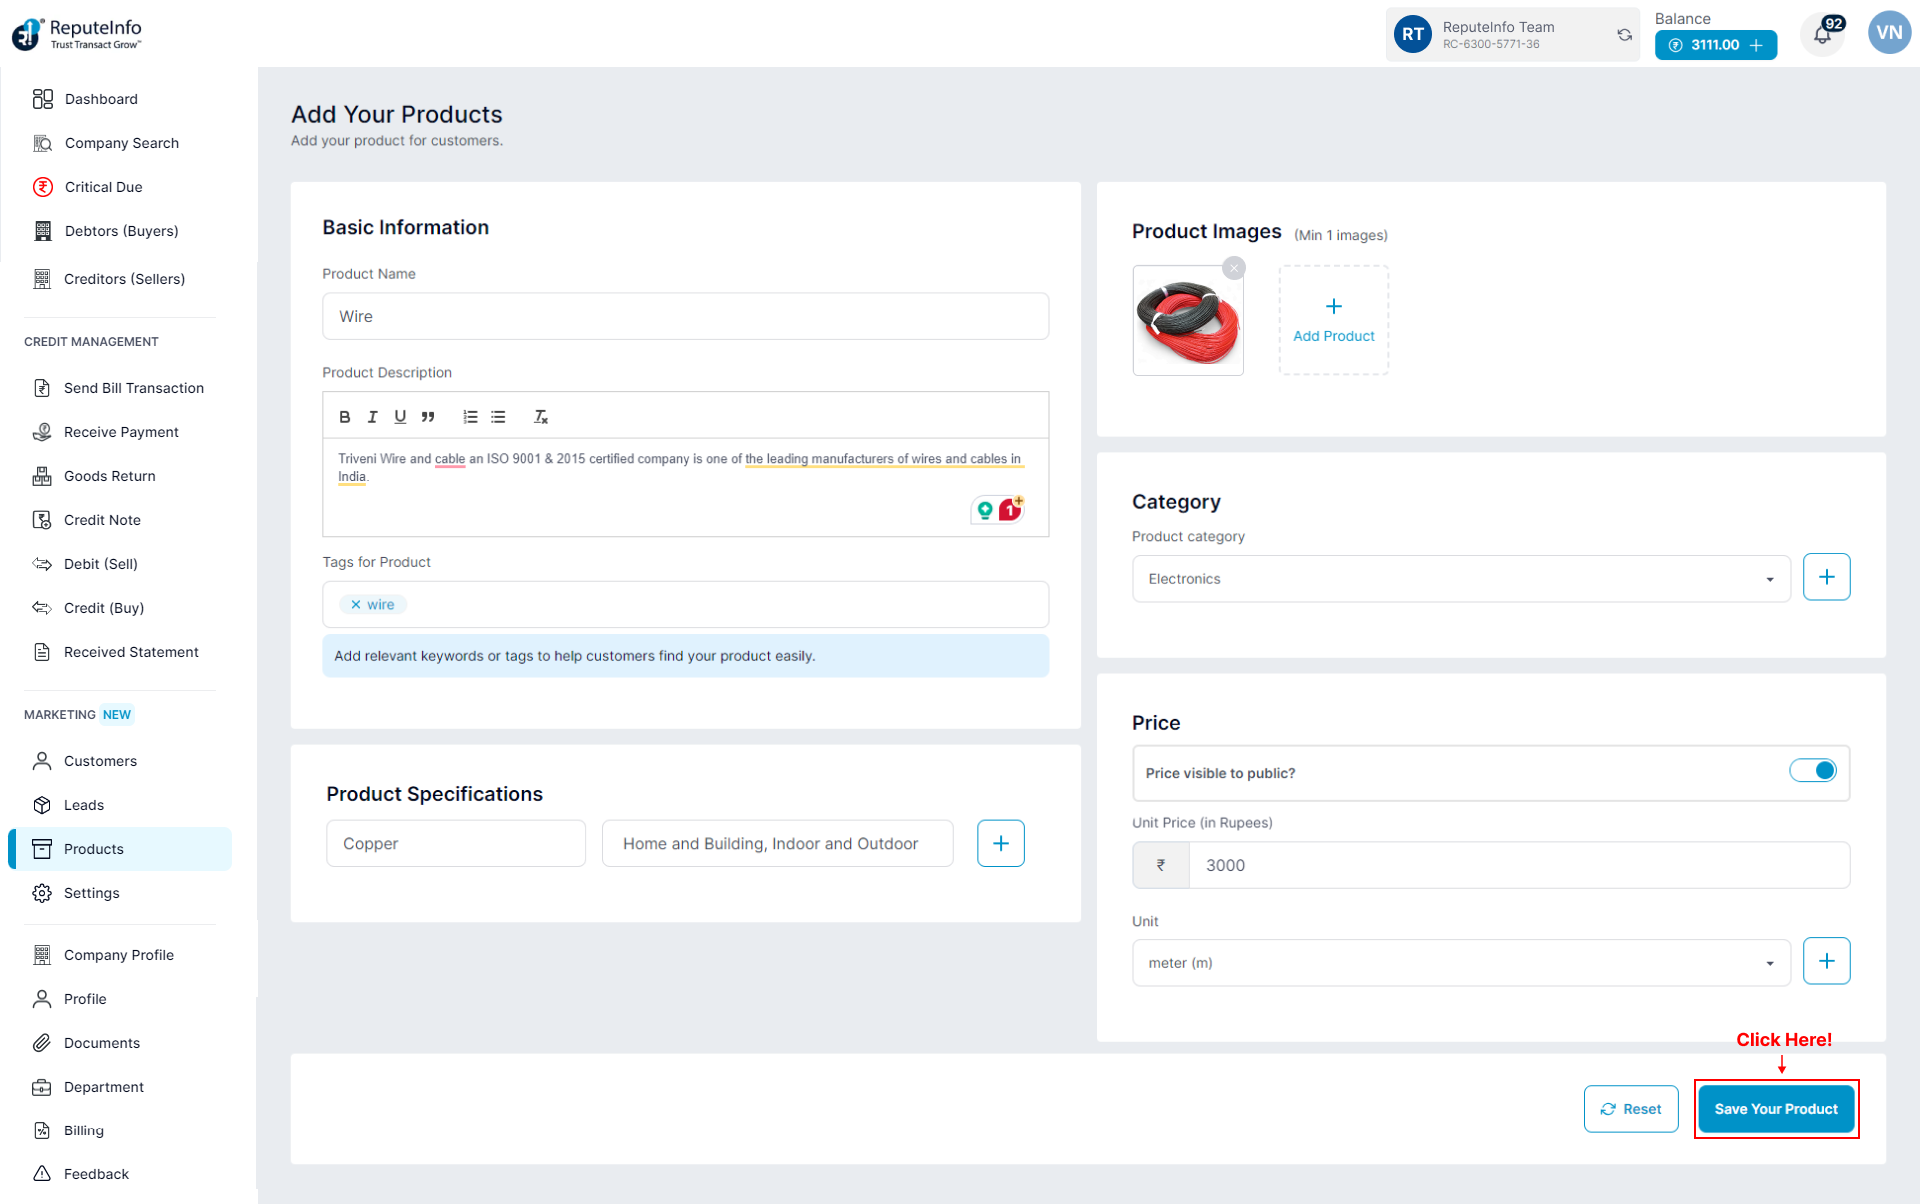This screenshot has height=1204, width=1920.
Task: Open the Product category dropdown
Action: [x=1460, y=579]
